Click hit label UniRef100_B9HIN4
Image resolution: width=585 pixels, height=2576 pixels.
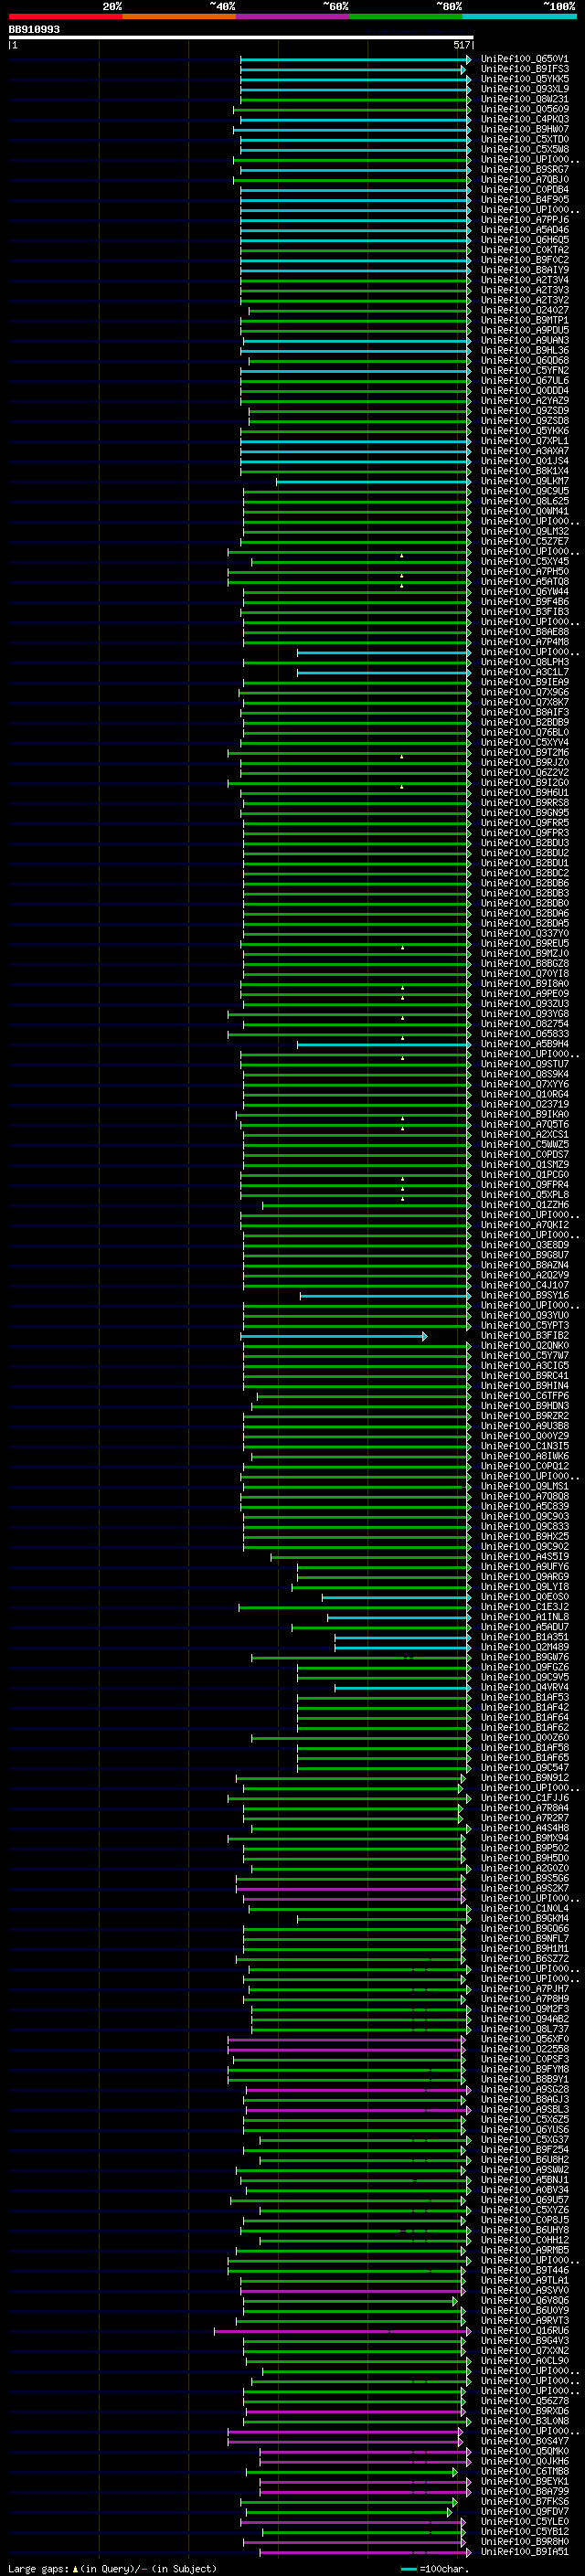(524, 1386)
